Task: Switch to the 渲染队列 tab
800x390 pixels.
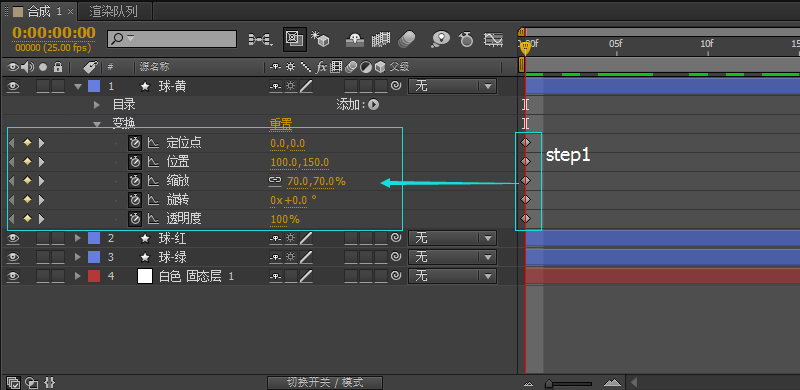Action: click(x=113, y=11)
